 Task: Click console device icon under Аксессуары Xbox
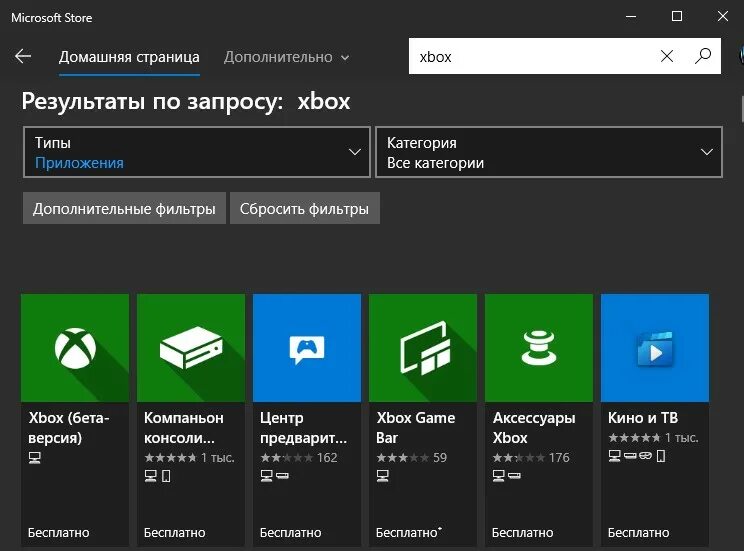(514, 476)
